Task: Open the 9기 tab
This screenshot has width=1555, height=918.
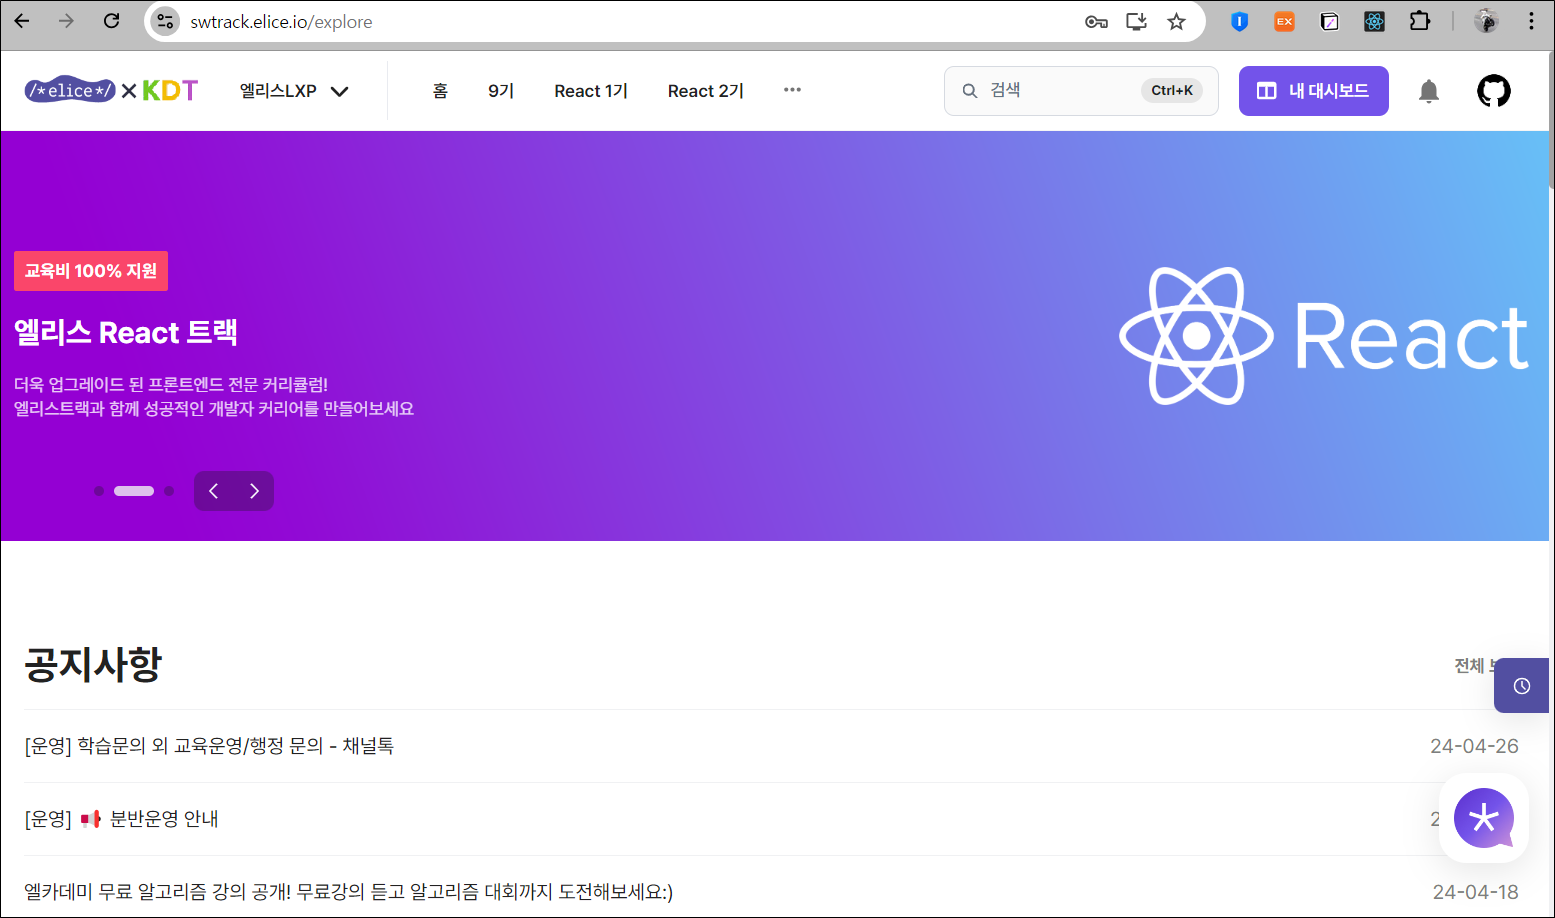Action: [x=501, y=91]
